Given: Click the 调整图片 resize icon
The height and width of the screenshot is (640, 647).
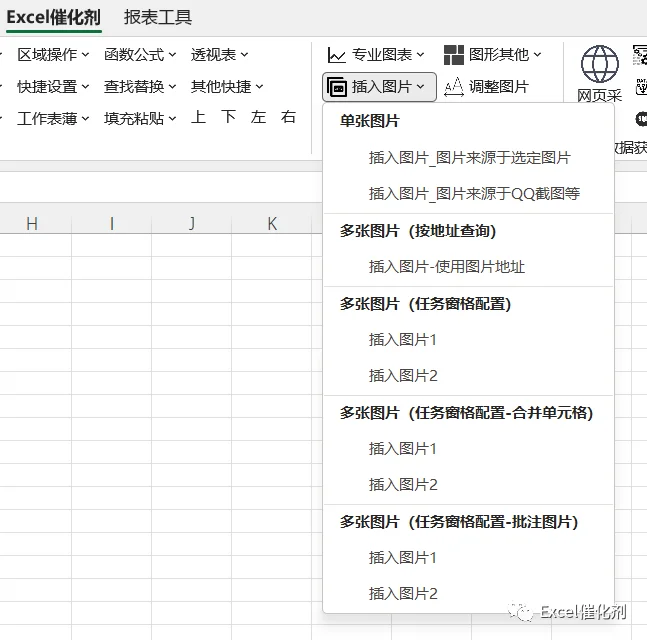Looking at the screenshot, I should [454, 87].
